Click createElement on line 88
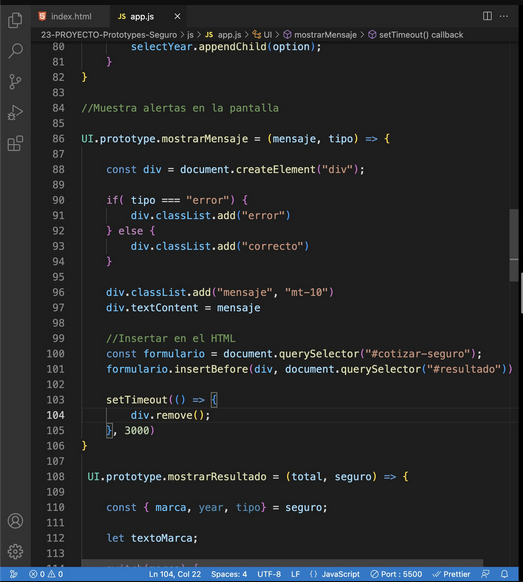 275,170
